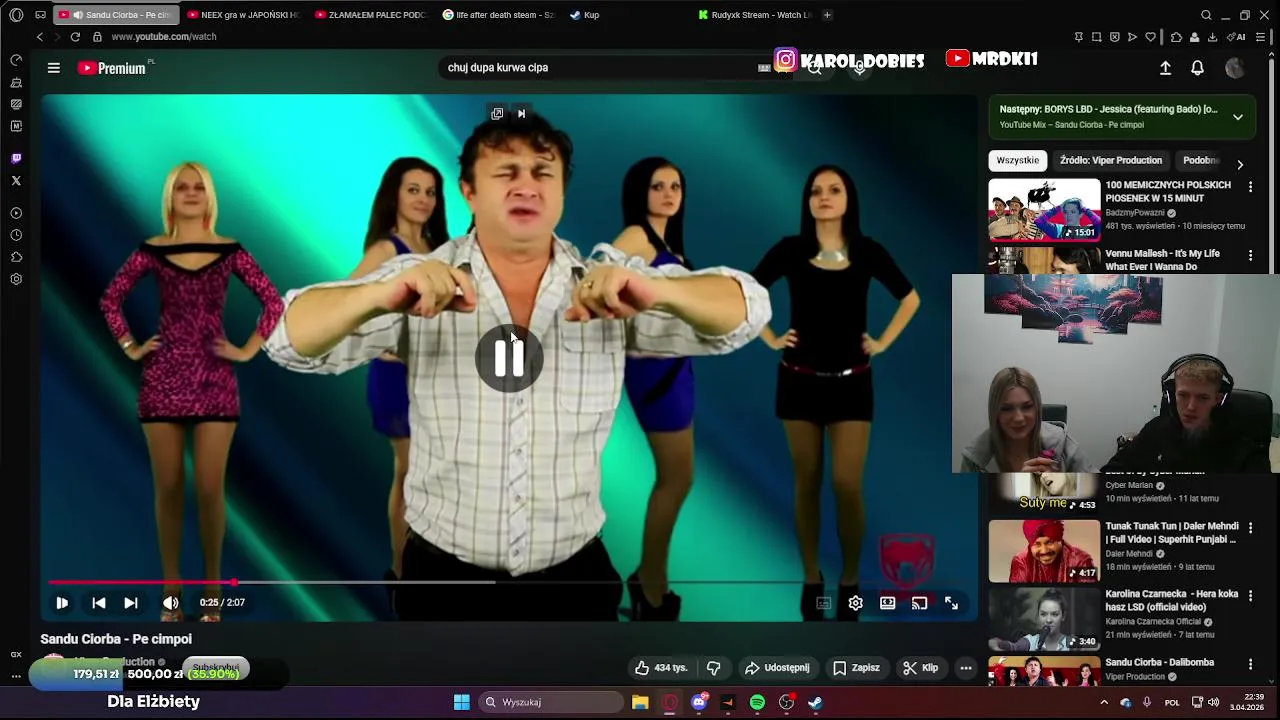Open options for Tunak Tunak Tun
Screen dimensions: 1280x720
pyautogui.click(x=1250, y=527)
